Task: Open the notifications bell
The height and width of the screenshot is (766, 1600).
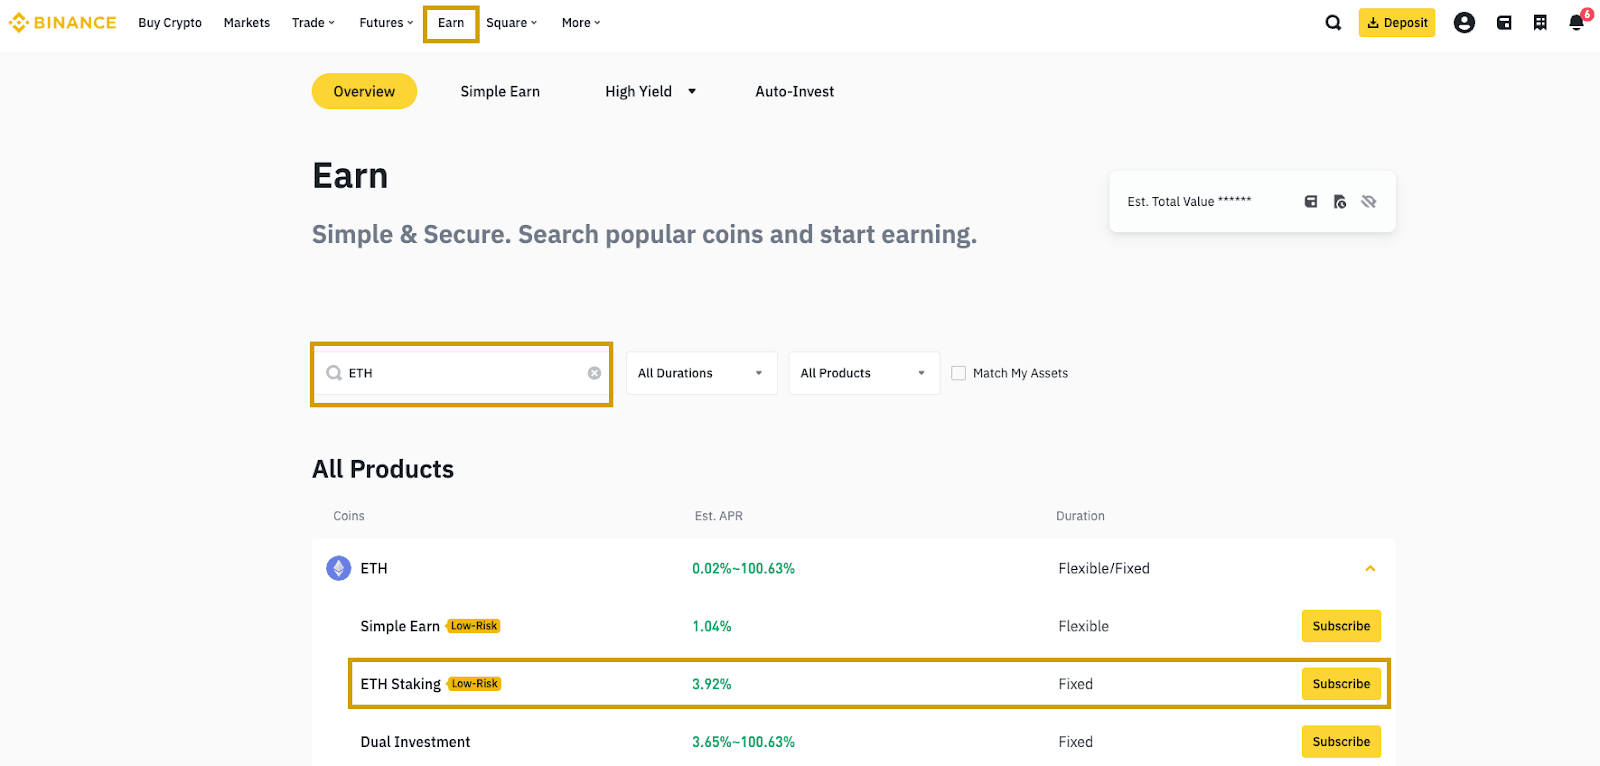Action: pyautogui.click(x=1577, y=23)
